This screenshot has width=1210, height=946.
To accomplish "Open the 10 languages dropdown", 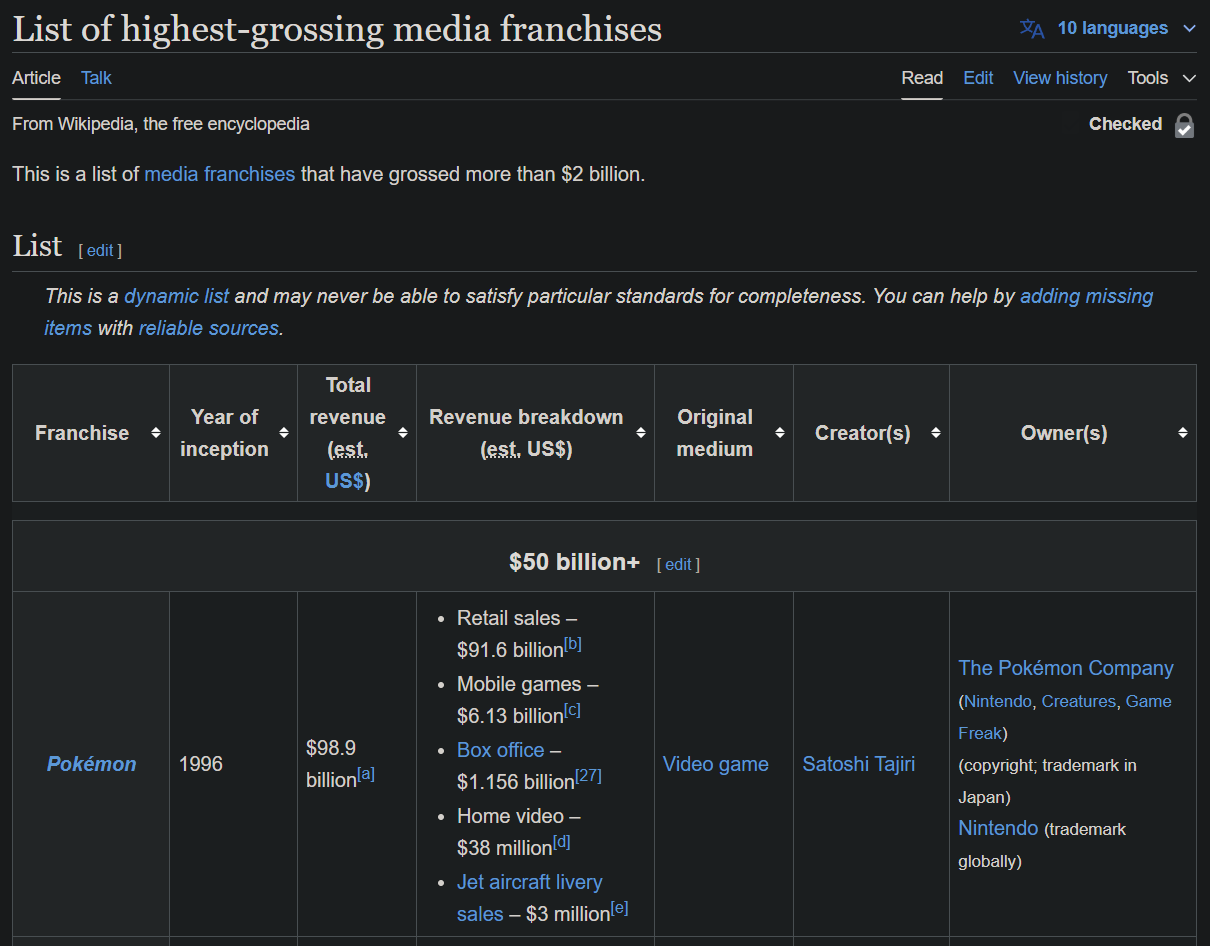I will pyautogui.click(x=1126, y=28).
